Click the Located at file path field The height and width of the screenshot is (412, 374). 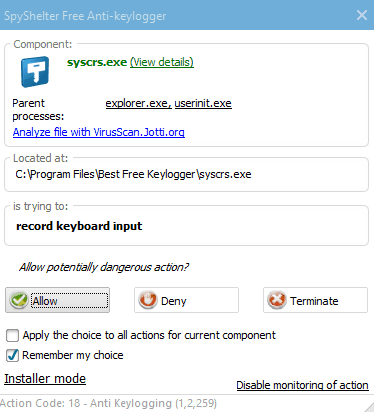(186, 174)
